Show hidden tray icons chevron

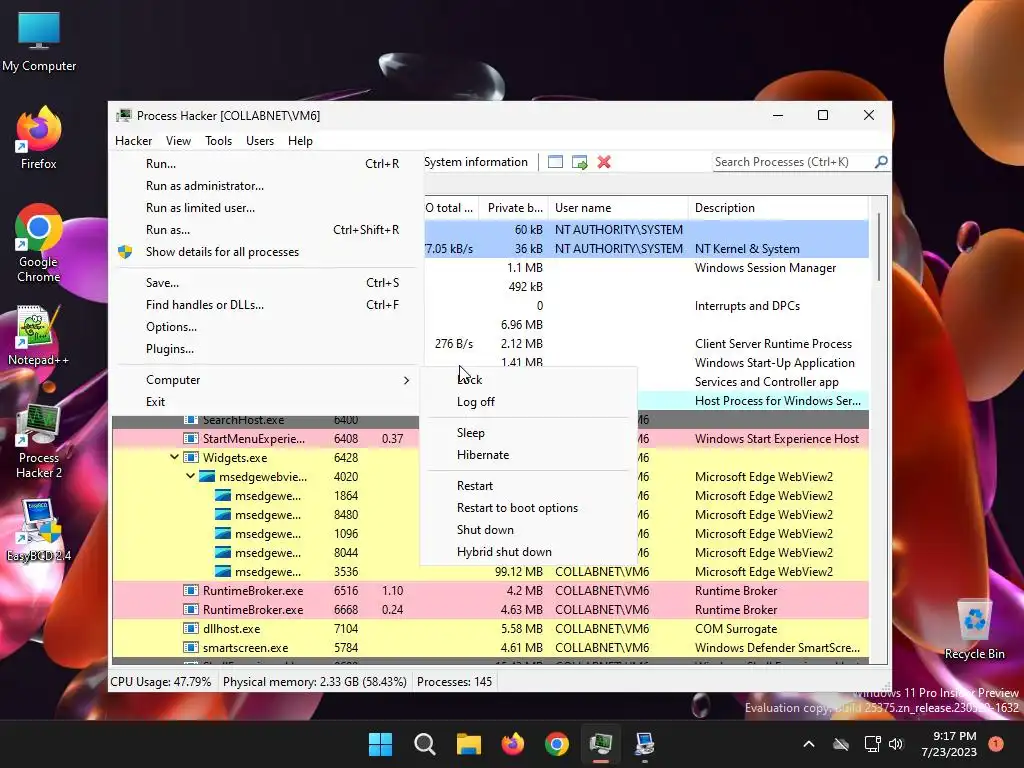pyautogui.click(x=808, y=744)
